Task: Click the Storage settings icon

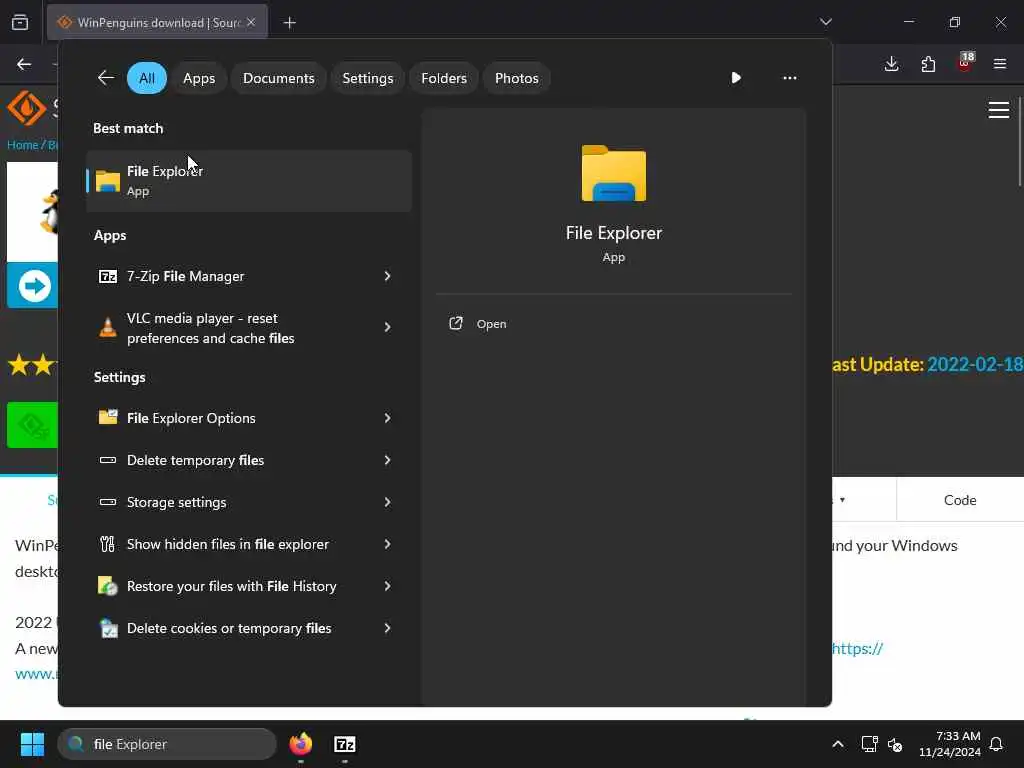Action: [108, 502]
